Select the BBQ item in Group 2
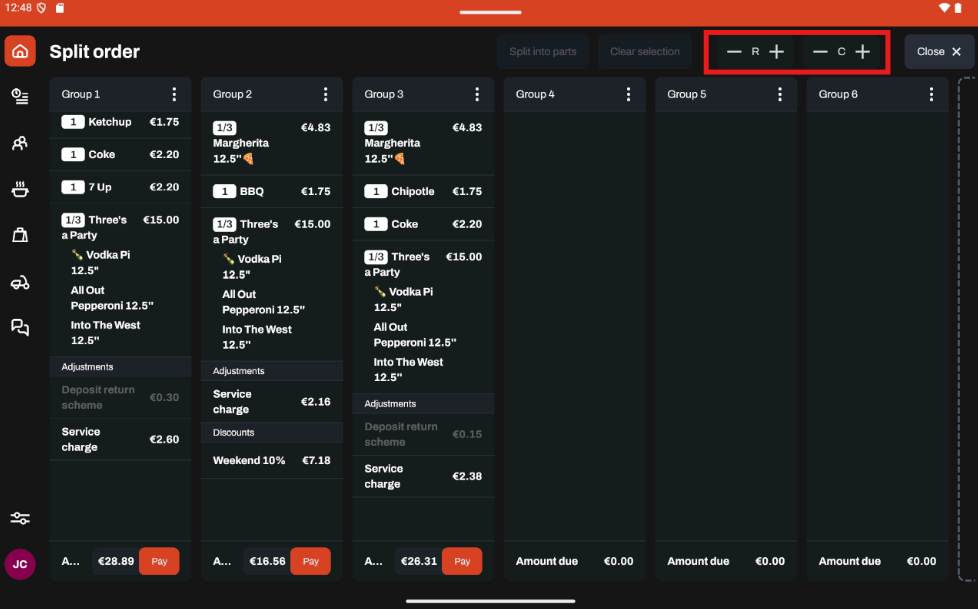This screenshot has height=609, width=978. coord(271,191)
